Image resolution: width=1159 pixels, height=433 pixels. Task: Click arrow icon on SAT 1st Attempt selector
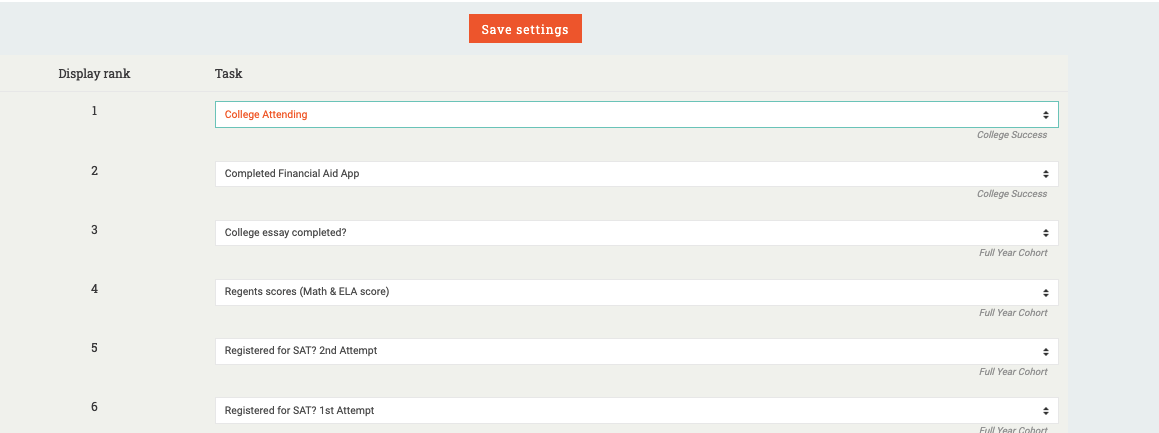pyautogui.click(x=1045, y=411)
